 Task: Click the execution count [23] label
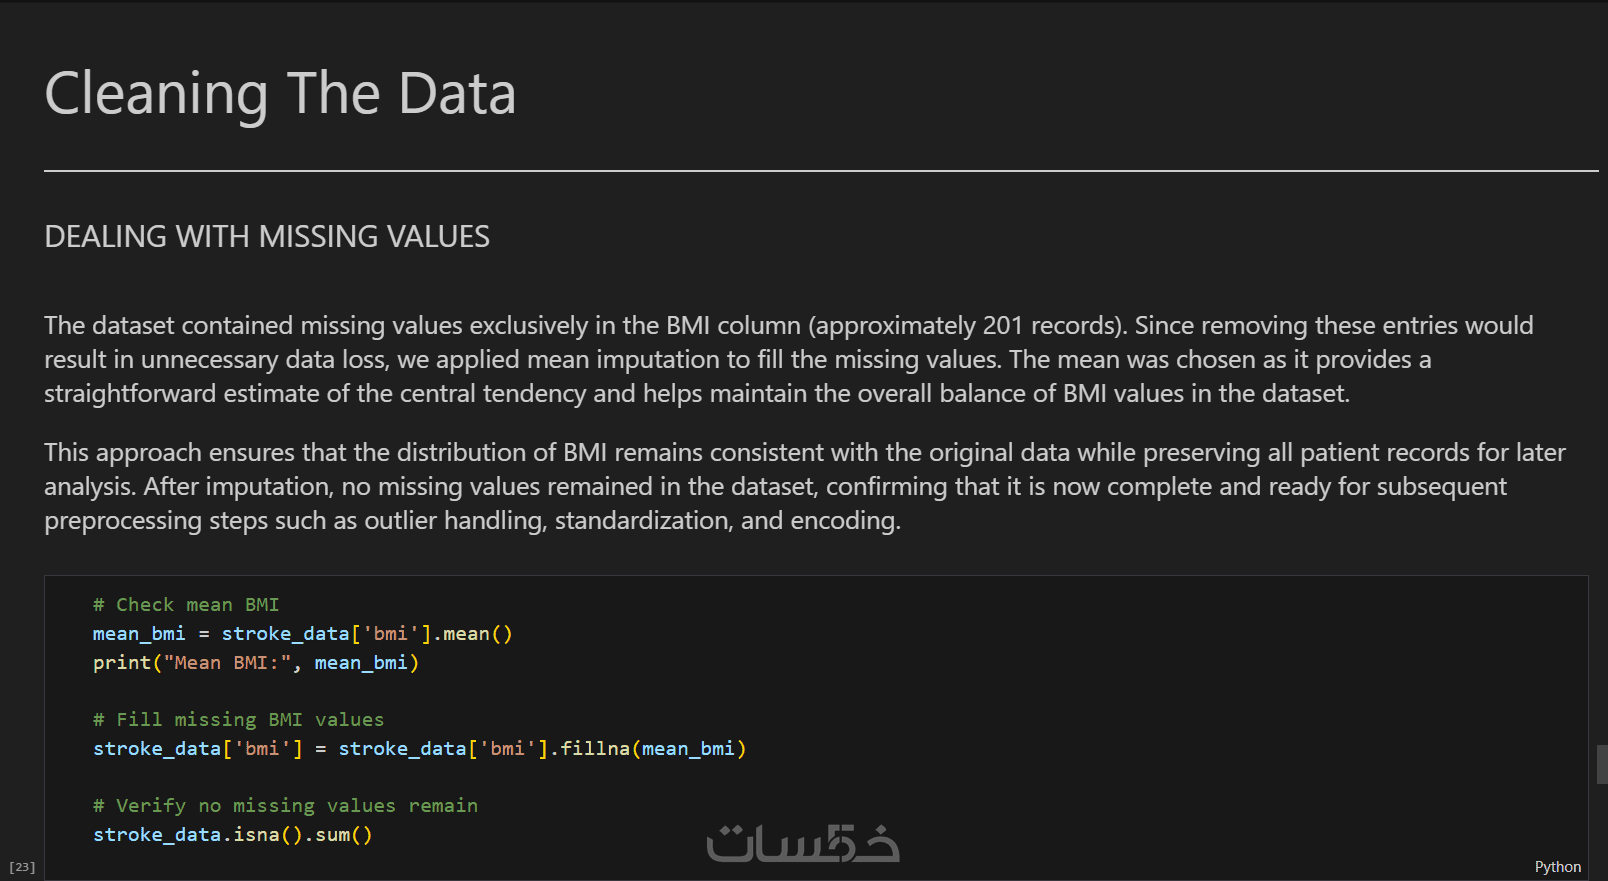click(22, 867)
